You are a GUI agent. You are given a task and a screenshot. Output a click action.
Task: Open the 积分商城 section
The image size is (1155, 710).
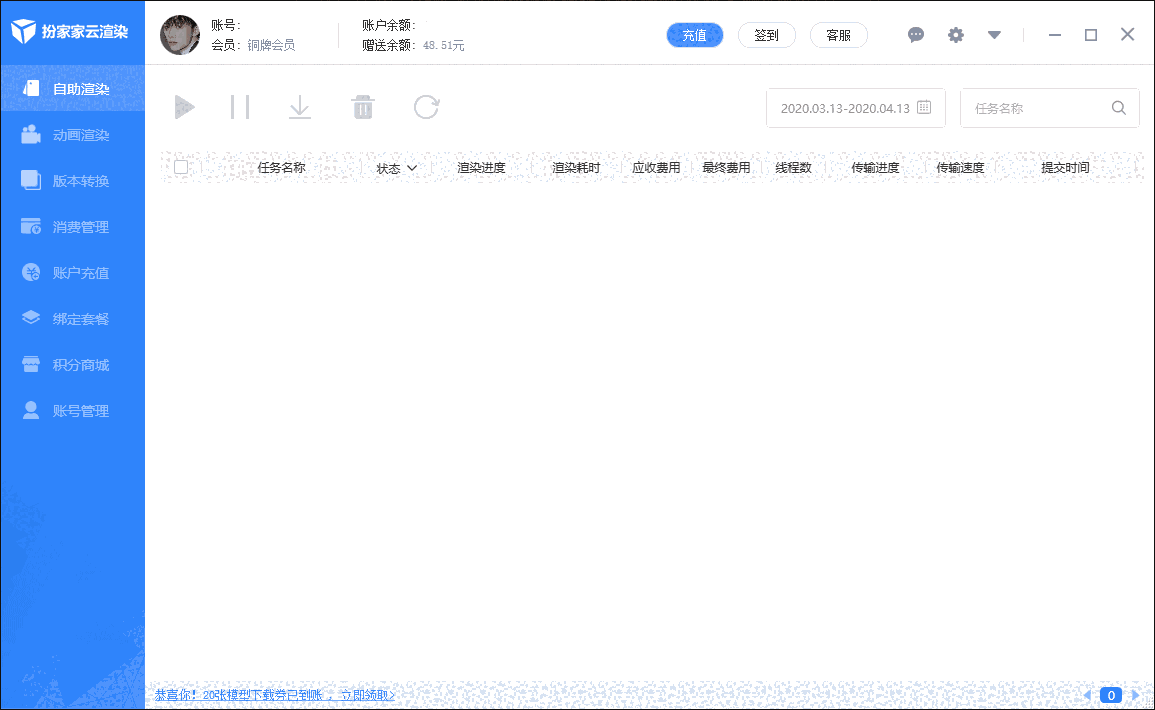(72, 364)
